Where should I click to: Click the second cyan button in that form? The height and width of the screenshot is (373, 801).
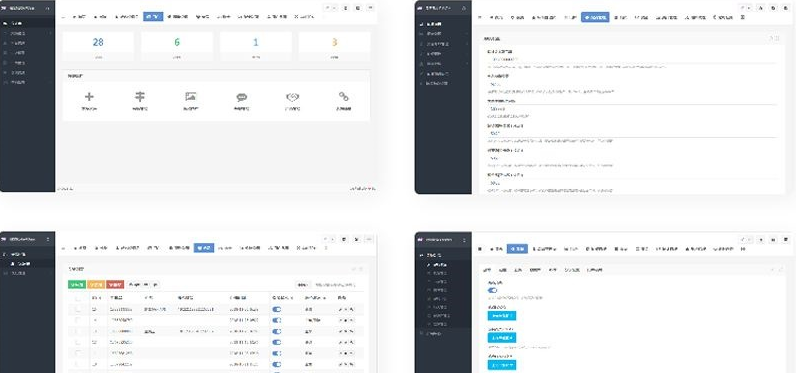pos(502,338)
